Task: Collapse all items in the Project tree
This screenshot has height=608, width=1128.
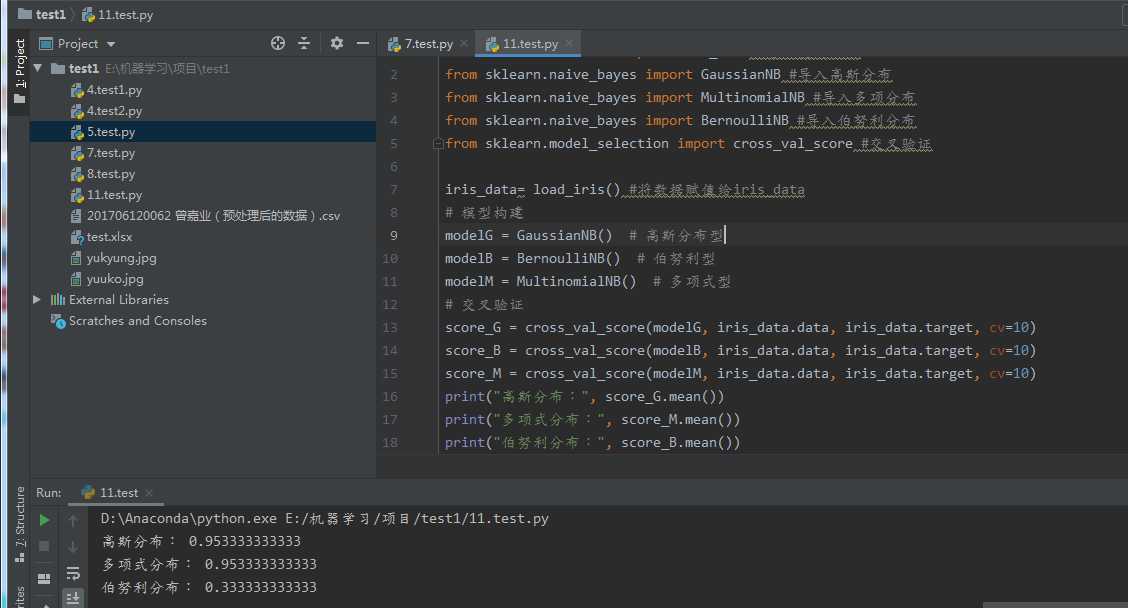Action: coord(304,43)
